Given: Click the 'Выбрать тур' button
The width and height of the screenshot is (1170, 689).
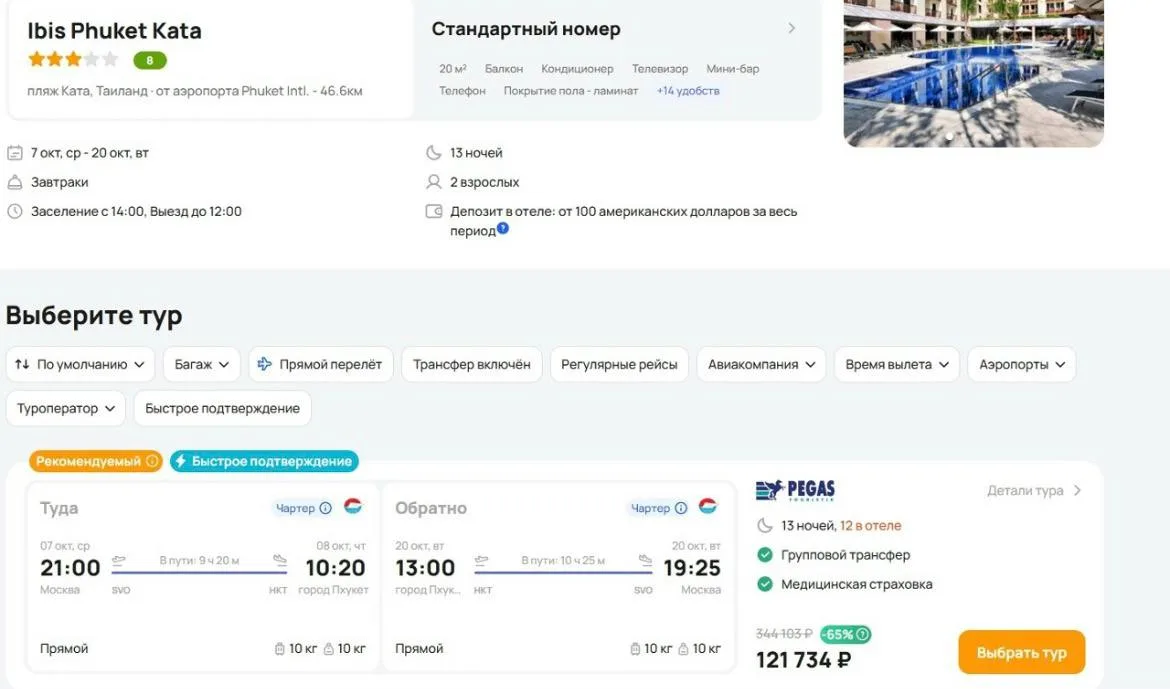Looking at the screenshot, I should click(1022, 652).
